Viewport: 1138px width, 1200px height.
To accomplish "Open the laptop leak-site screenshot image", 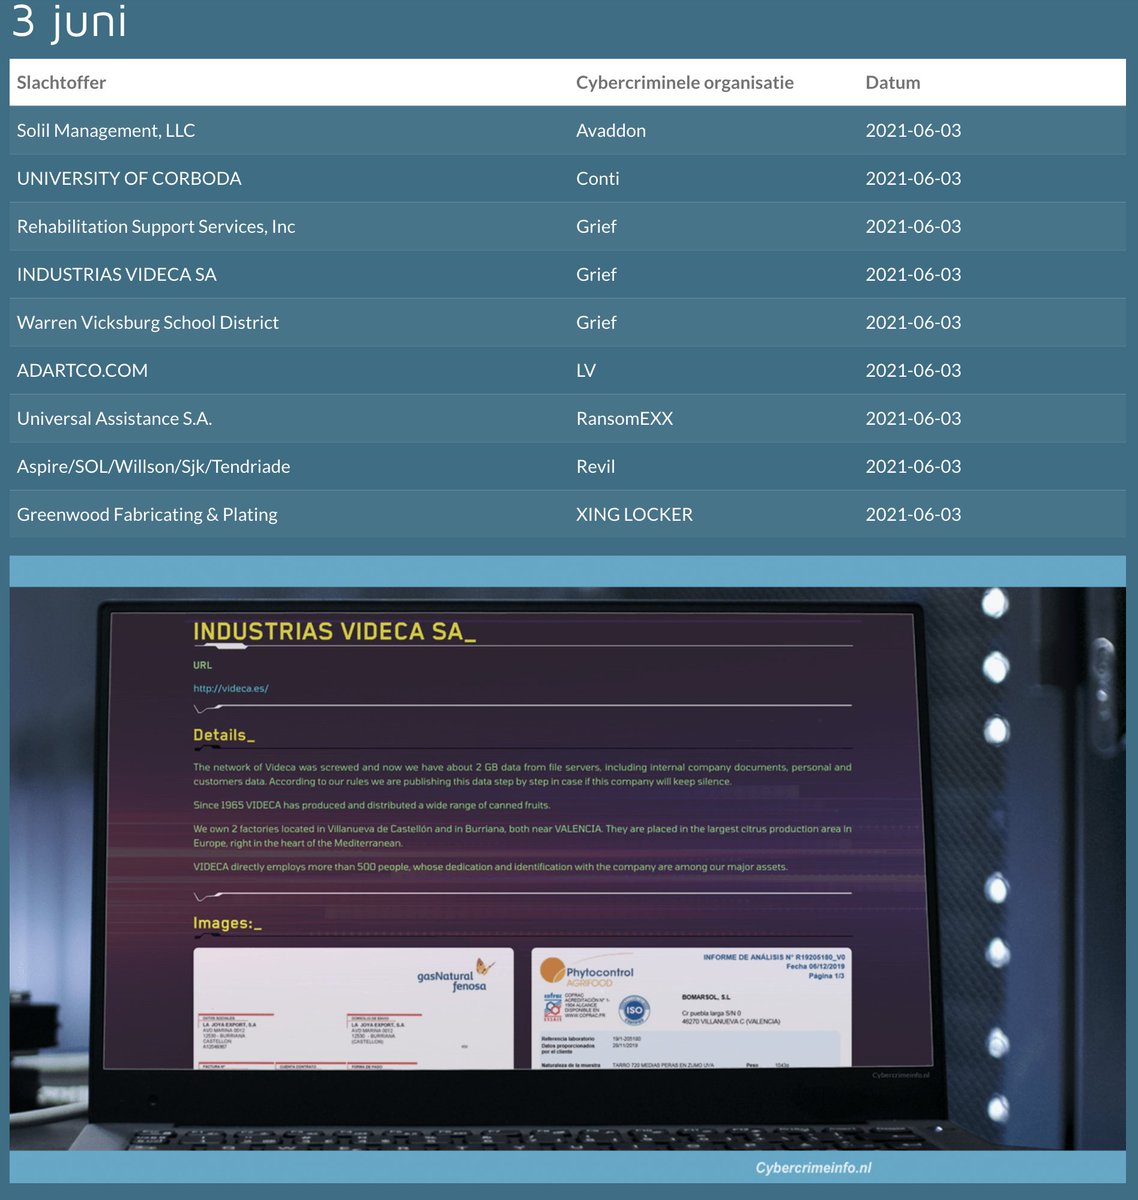I will point(568,870).
